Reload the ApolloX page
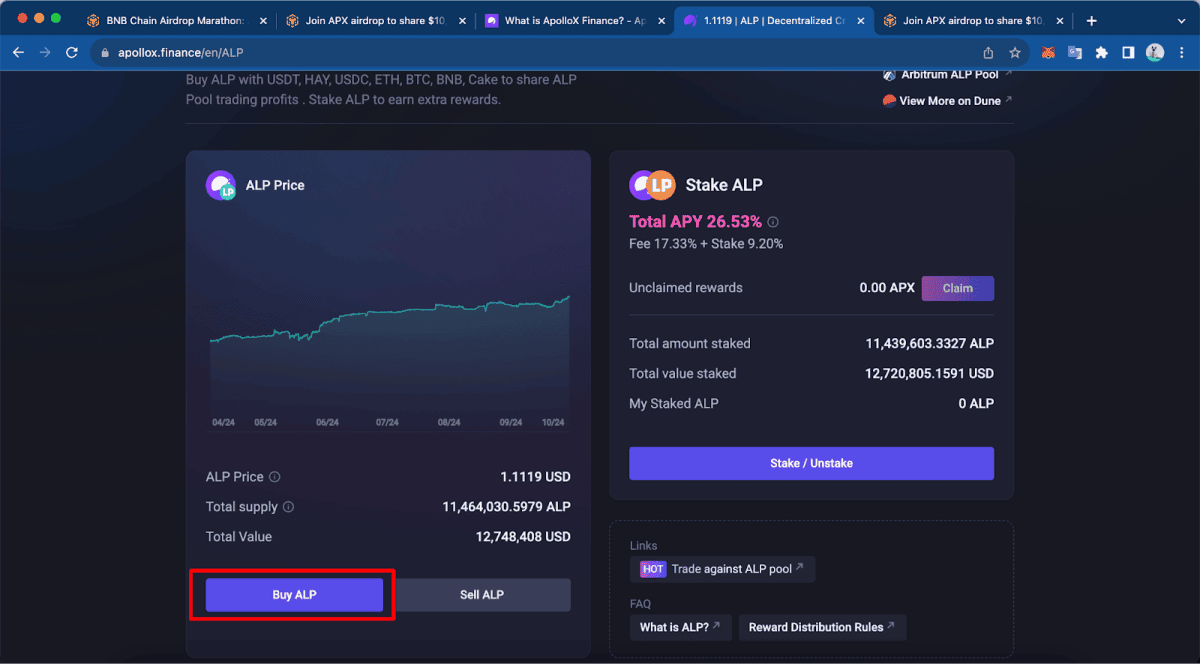The width and height of the screenshot is (1200, 664). (x=72, y=53)
